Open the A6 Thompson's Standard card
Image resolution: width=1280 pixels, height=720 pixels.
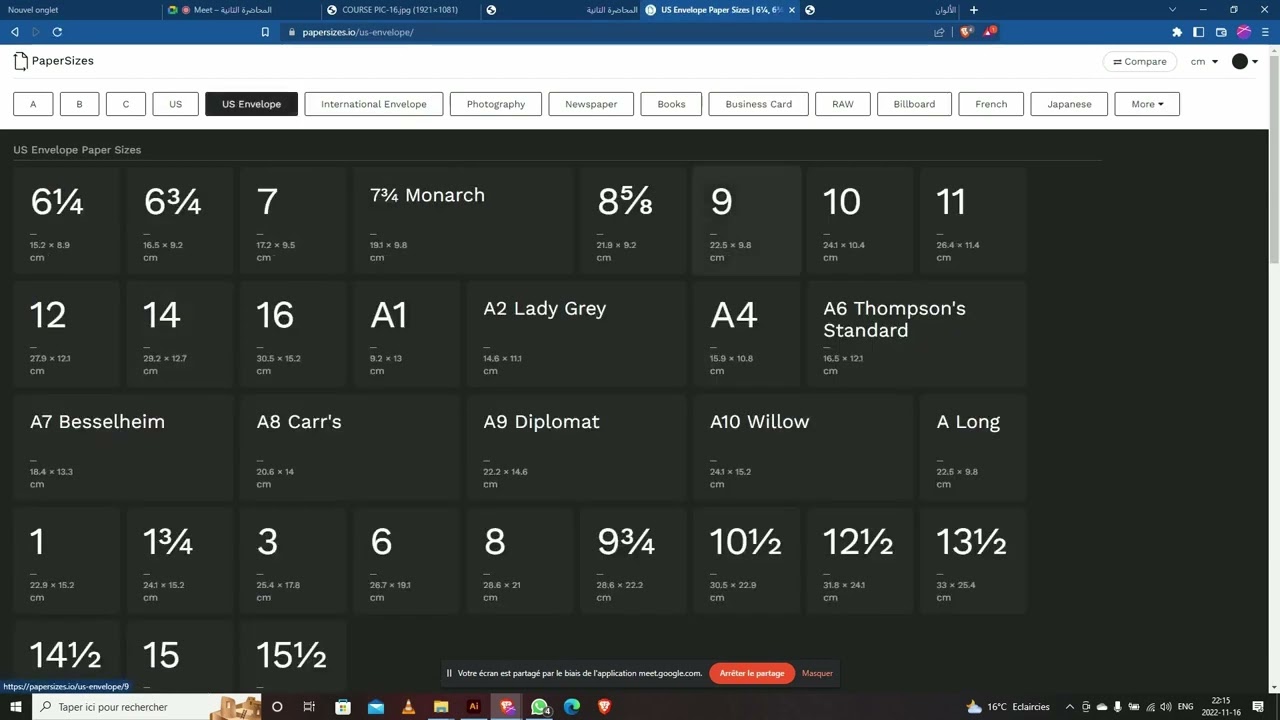click(916, 333)
